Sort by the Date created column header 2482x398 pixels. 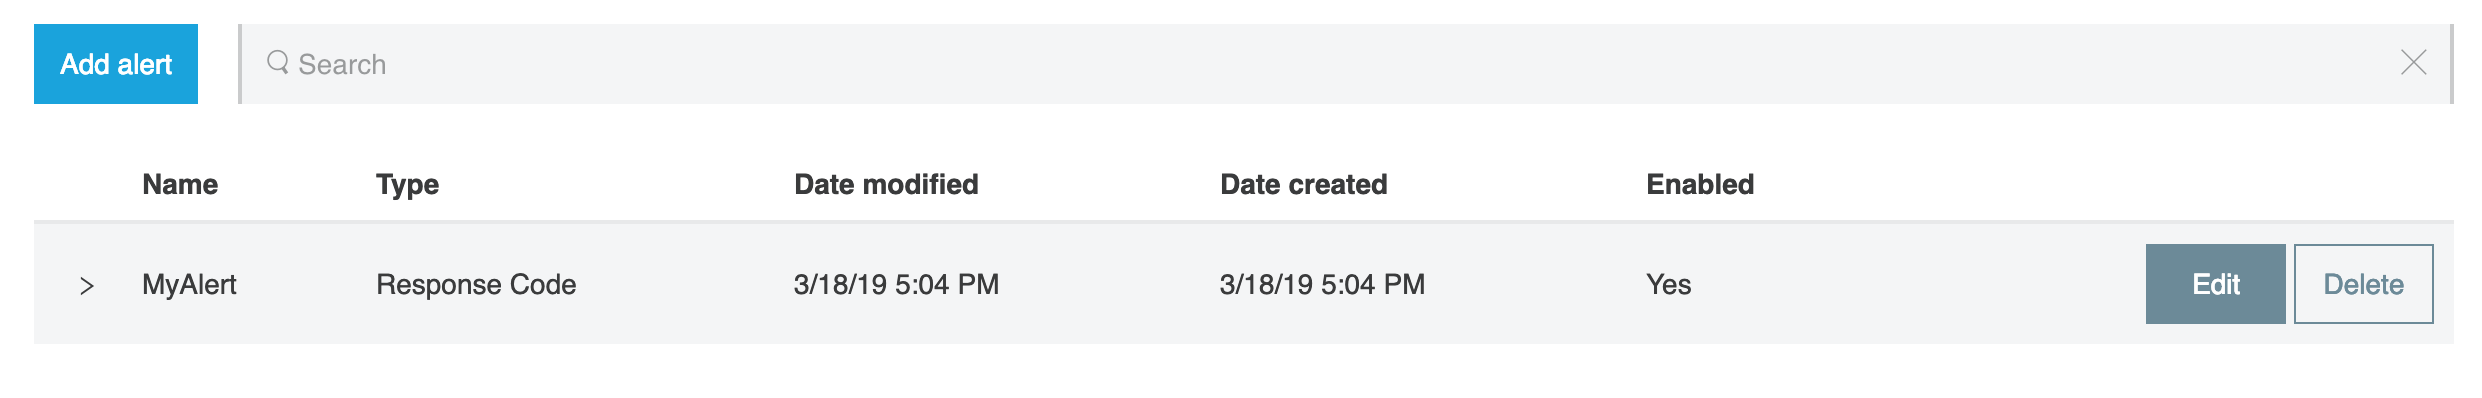click(1303, 184)
